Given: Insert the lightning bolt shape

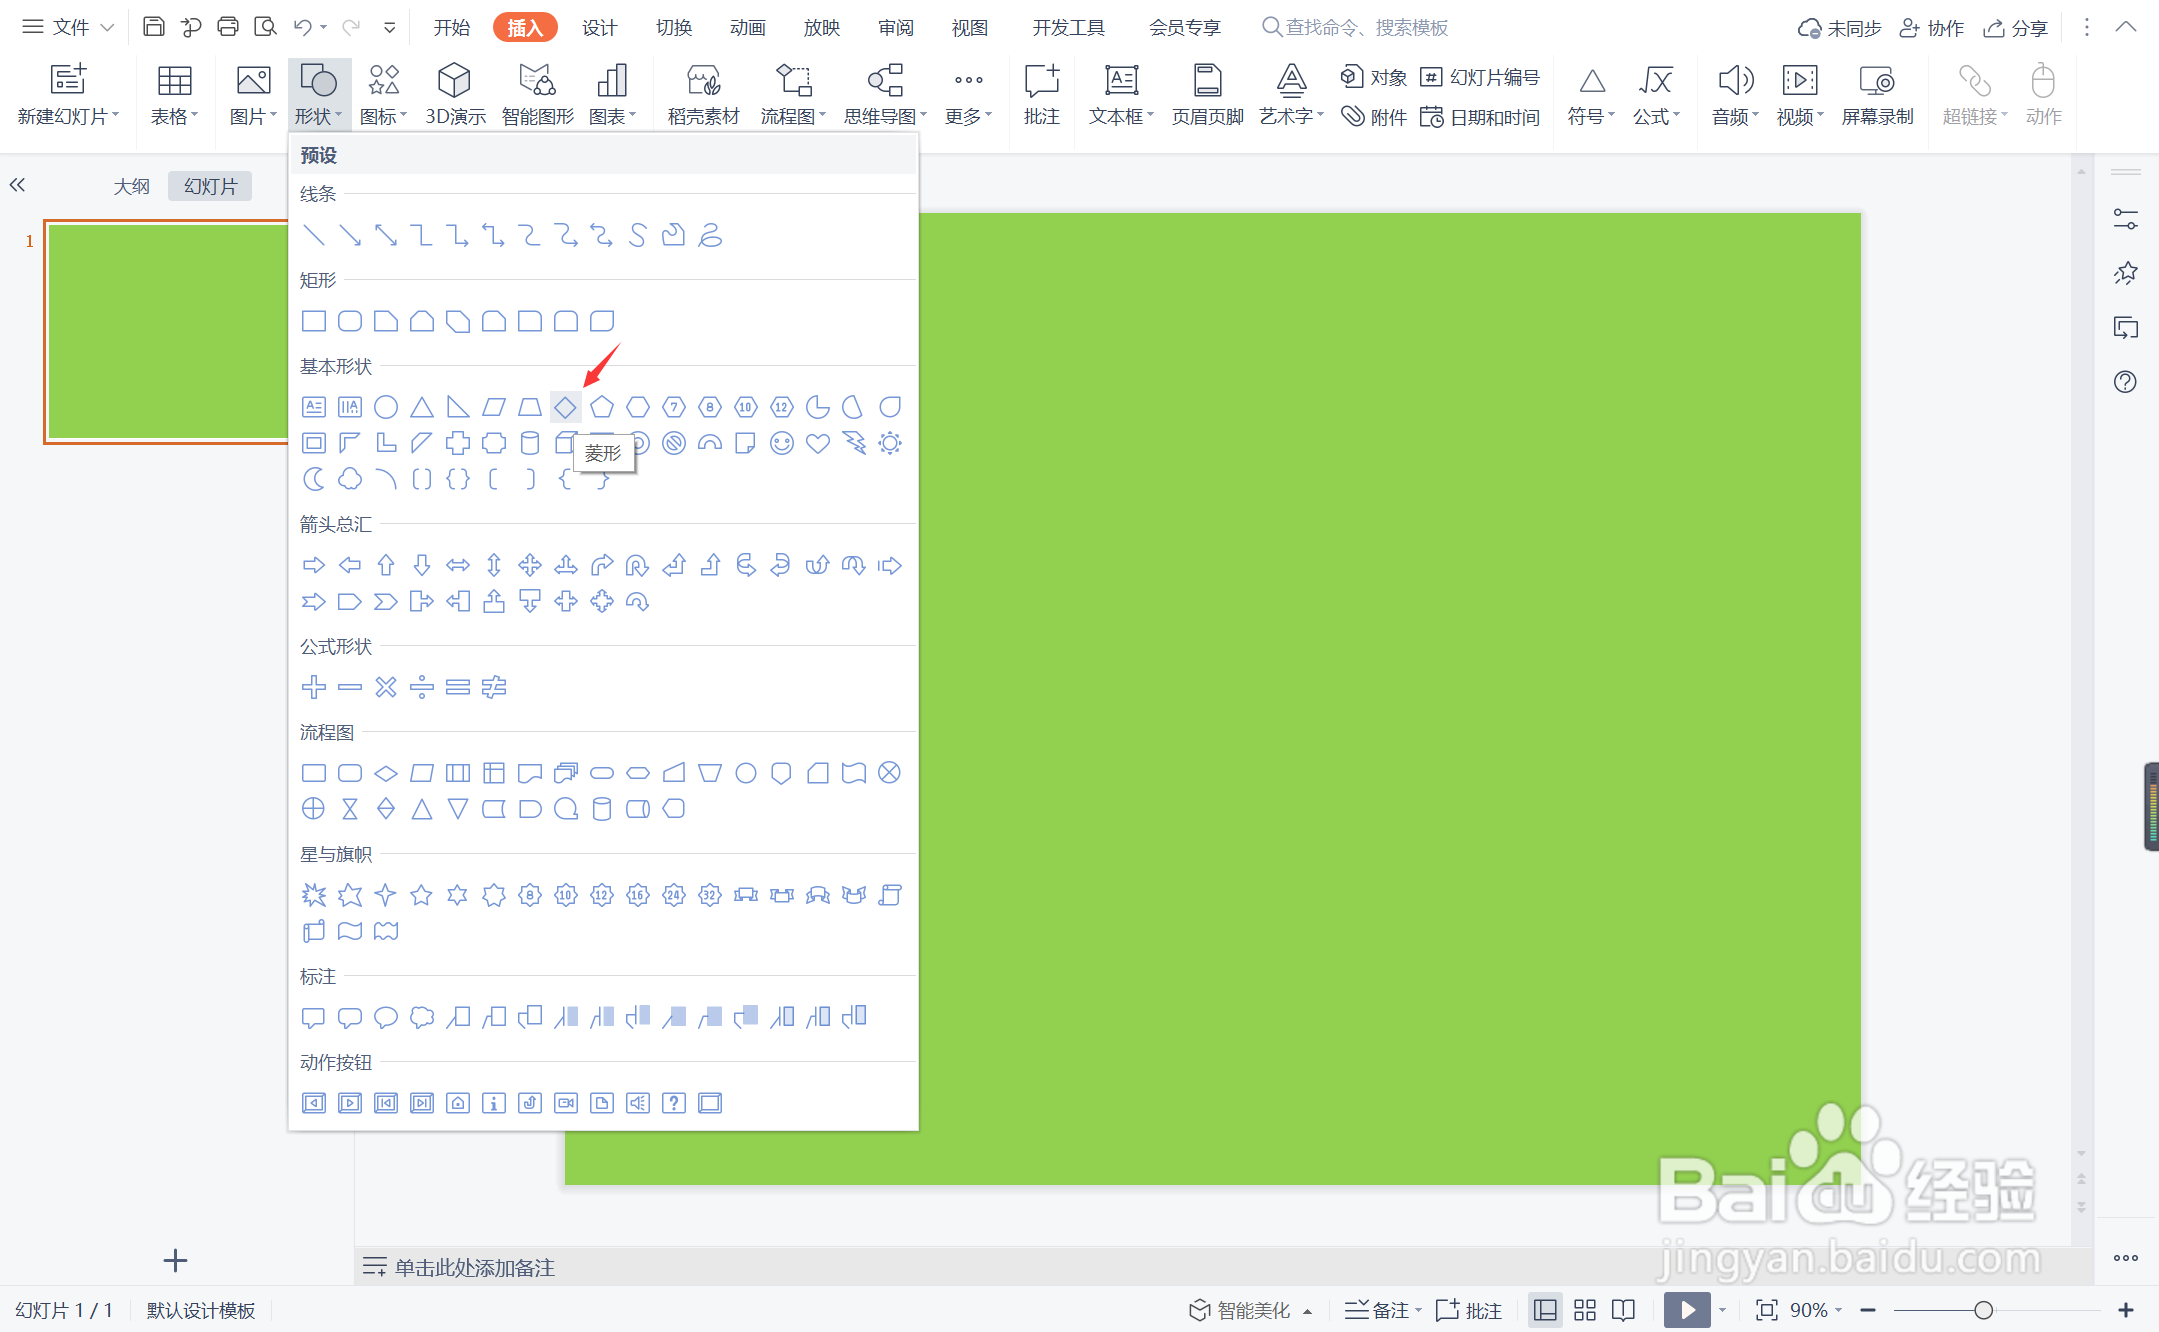Looking at the screenshot, I should 854,443.
